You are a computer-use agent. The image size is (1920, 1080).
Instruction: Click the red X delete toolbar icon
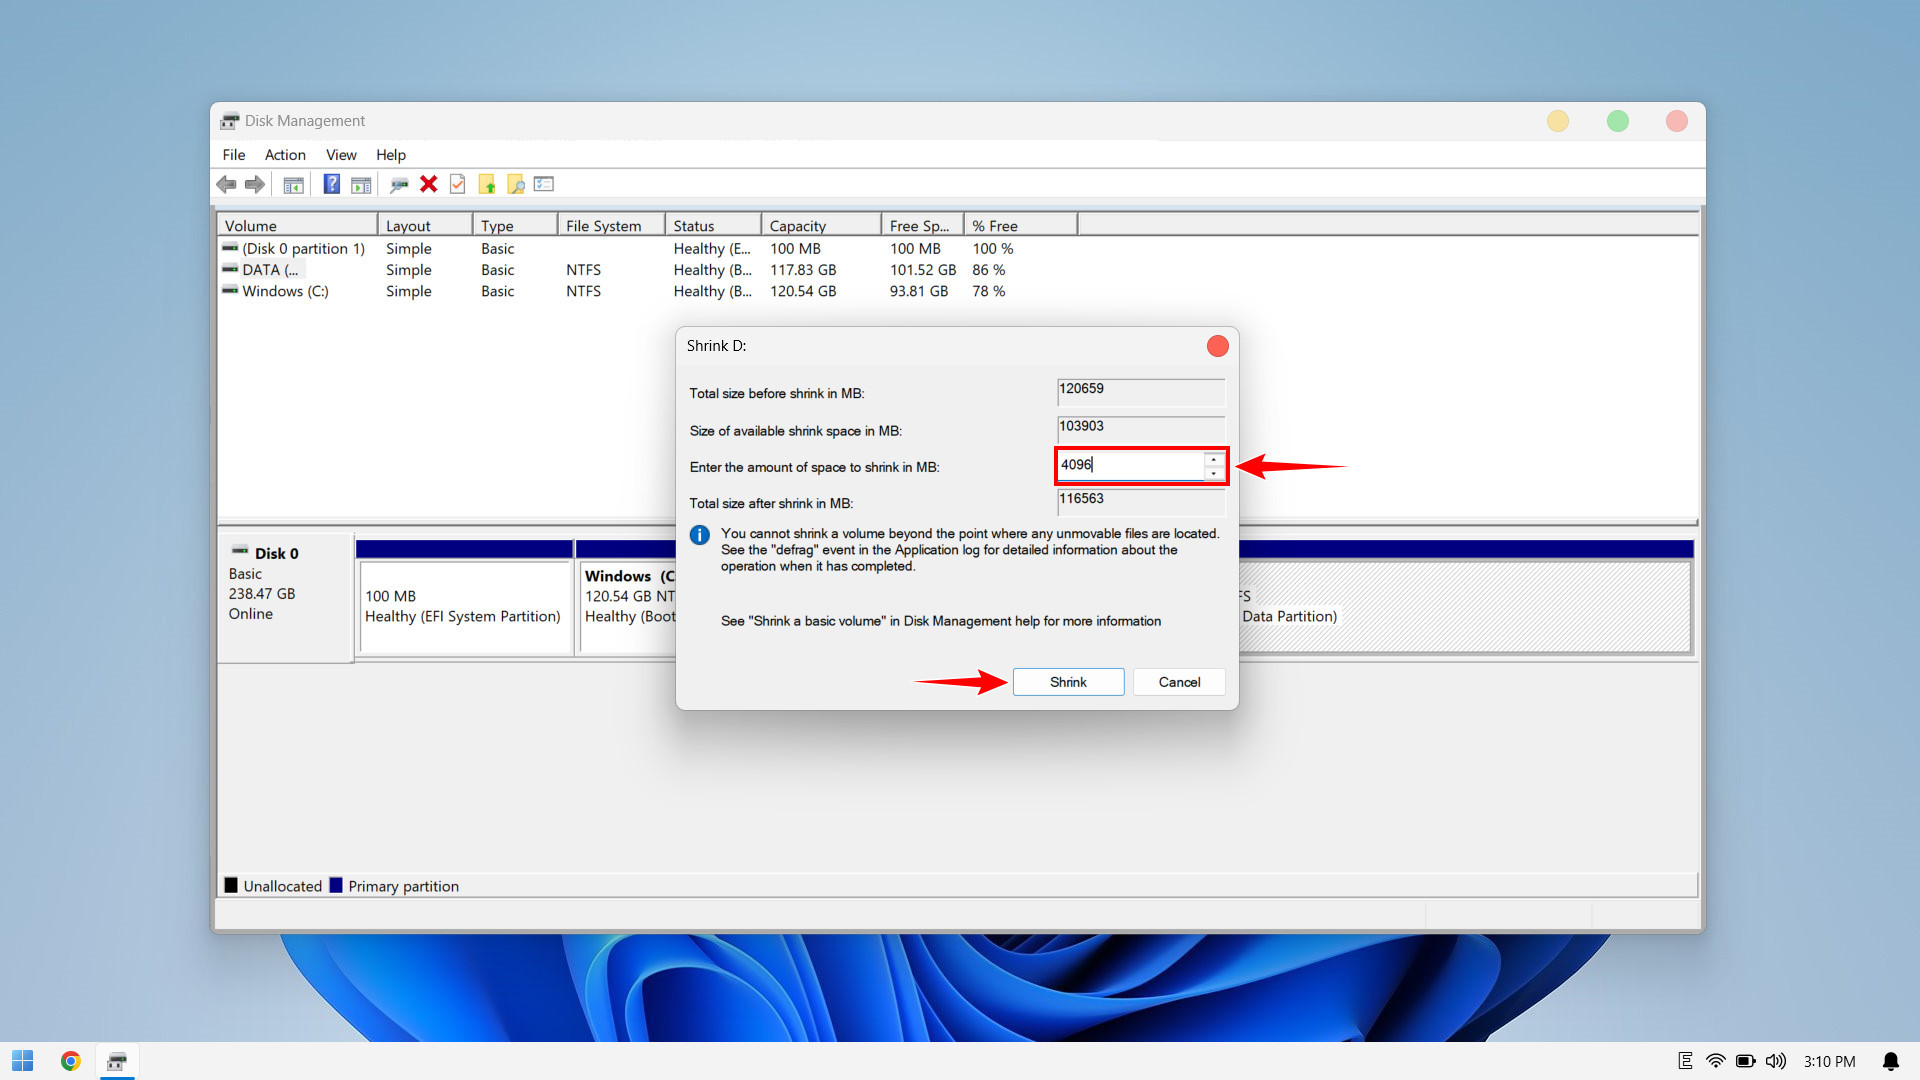(429, 184)
